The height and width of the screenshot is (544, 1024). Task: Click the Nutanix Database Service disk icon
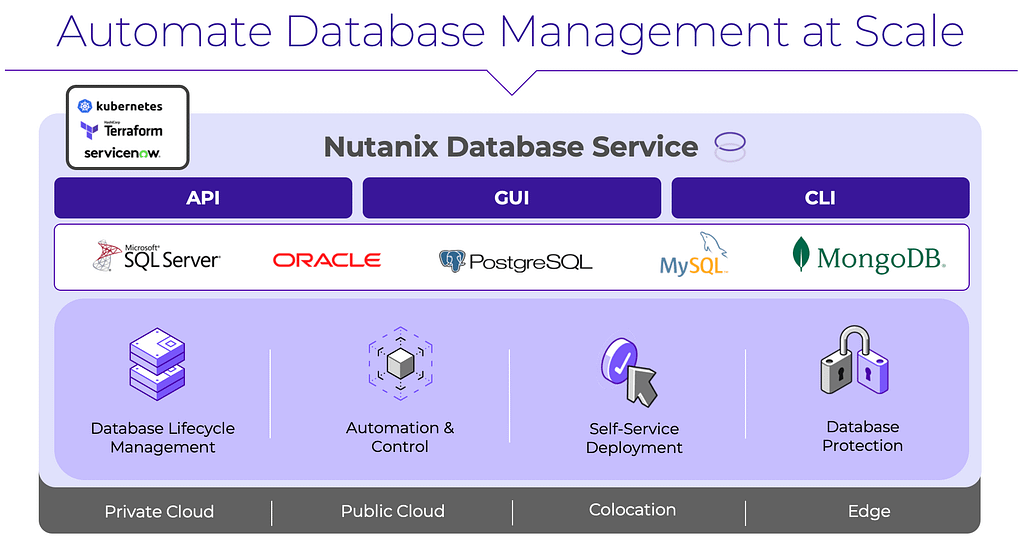point(729,147)
